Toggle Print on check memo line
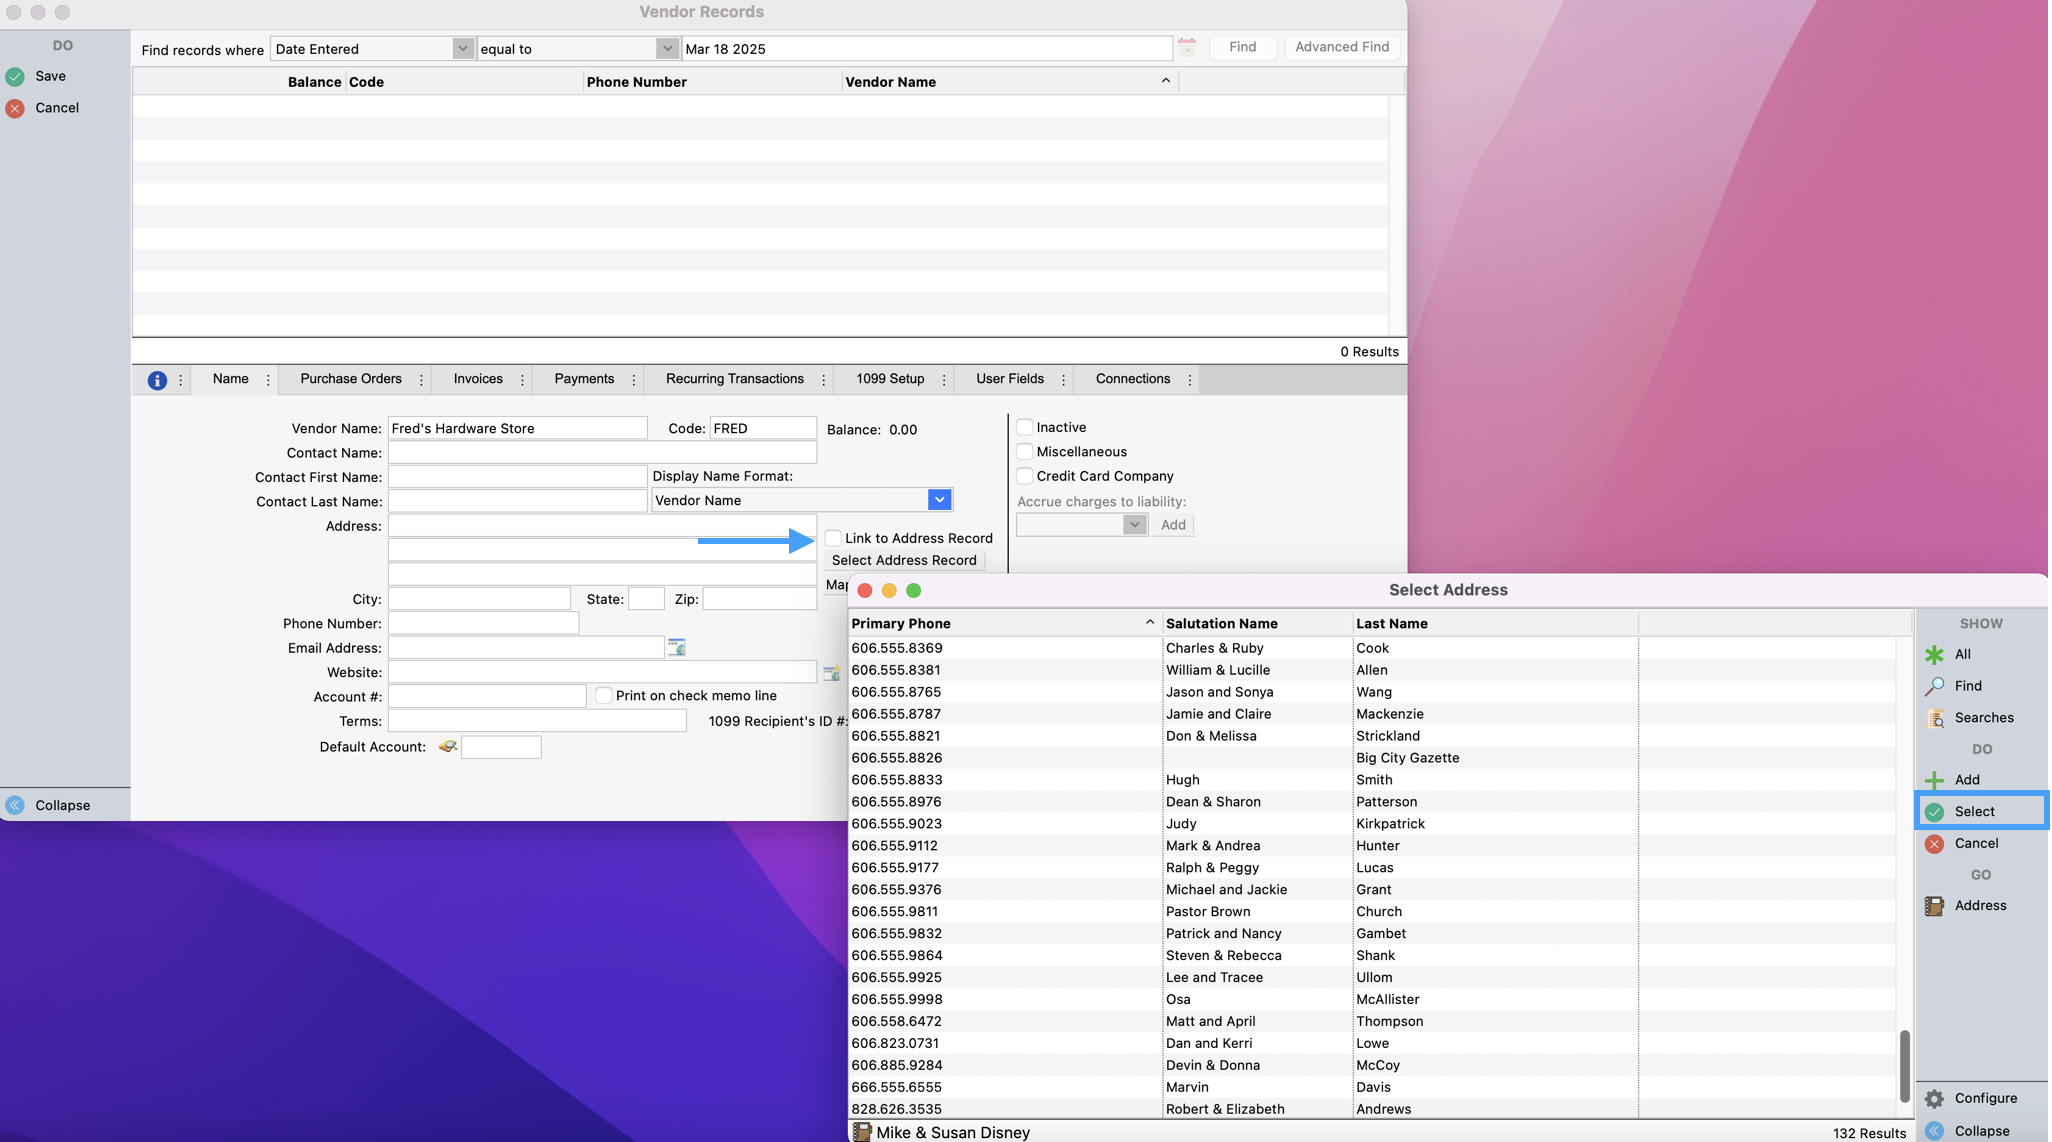 [x=603, y=695]
